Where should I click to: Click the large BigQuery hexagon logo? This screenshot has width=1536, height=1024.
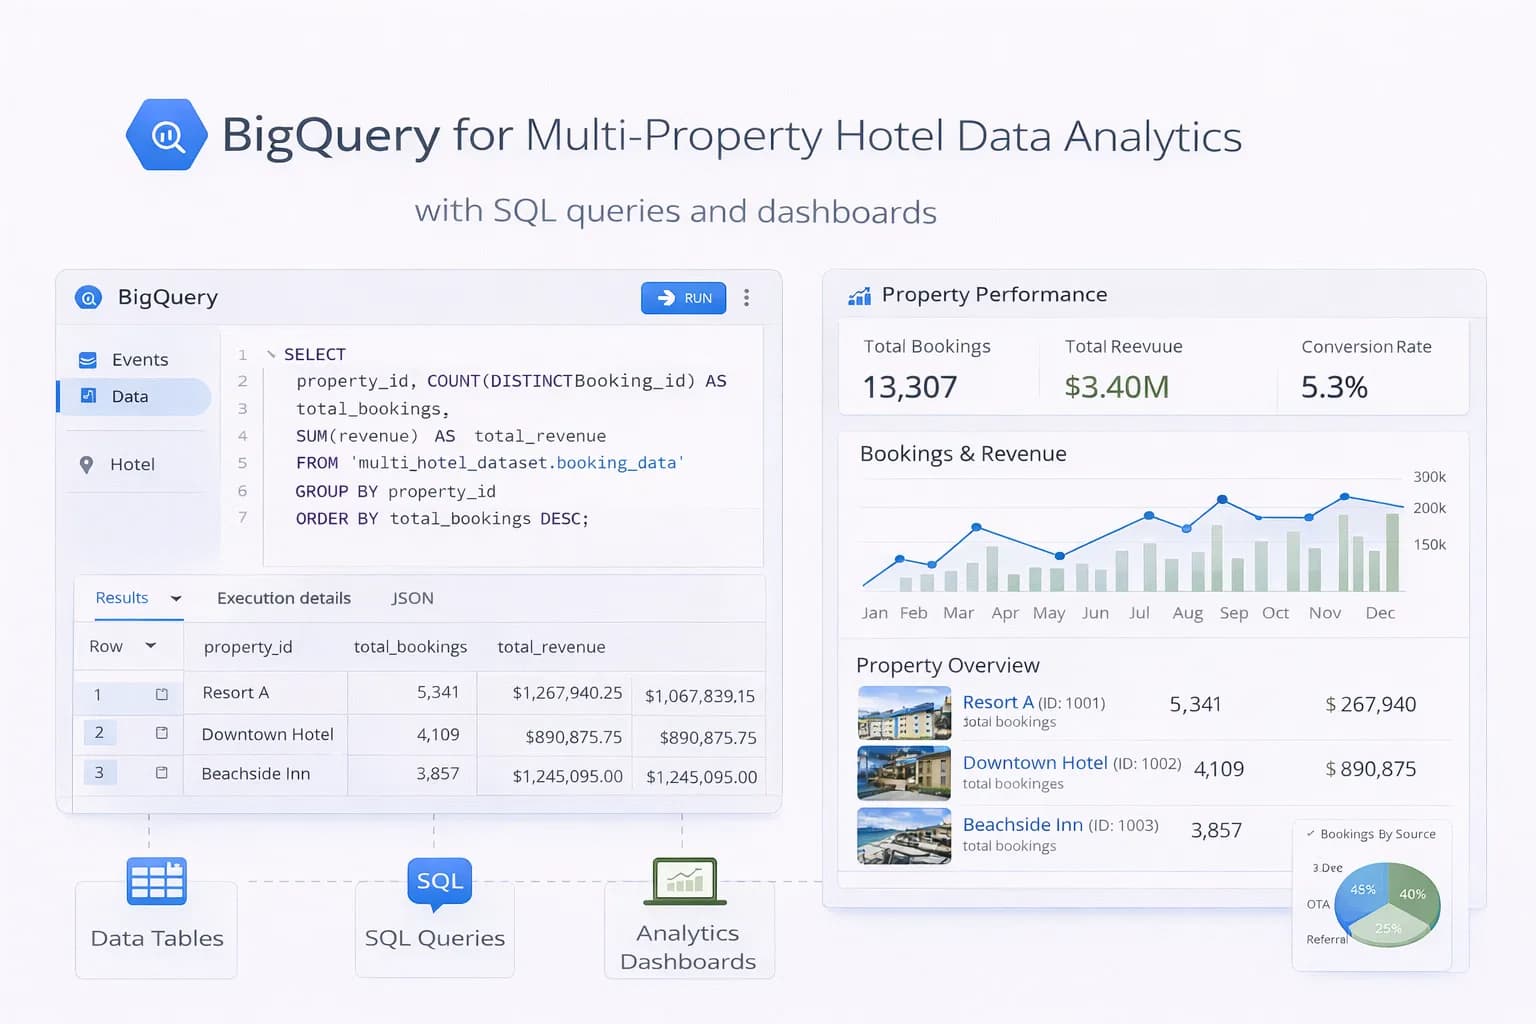(167, 135)
